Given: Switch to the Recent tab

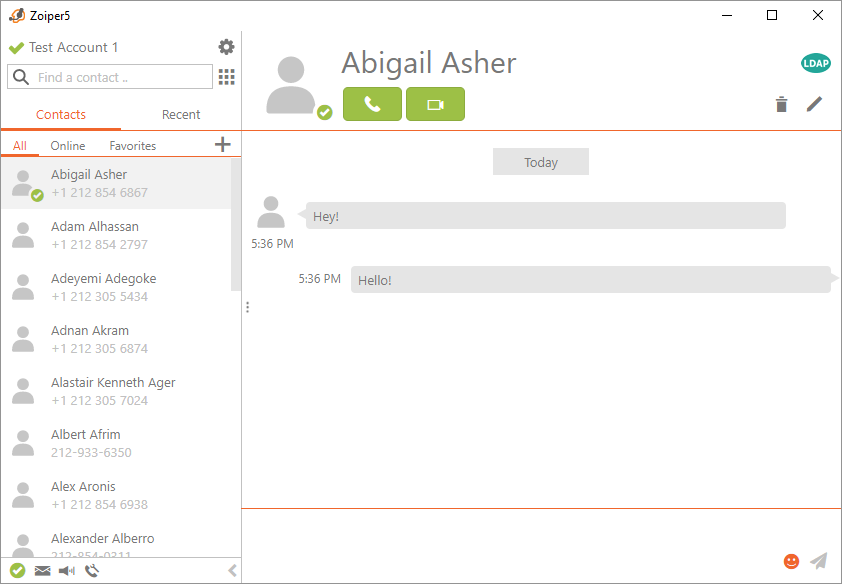Looking at the screenshot, I should click(181, 114).
